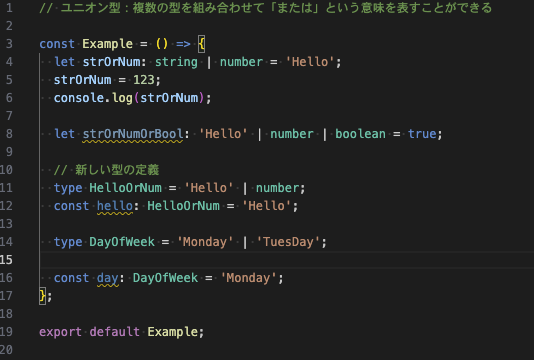
Task: Click the 'Monday' literal on line 14
Action: click(x=205, y=242)
